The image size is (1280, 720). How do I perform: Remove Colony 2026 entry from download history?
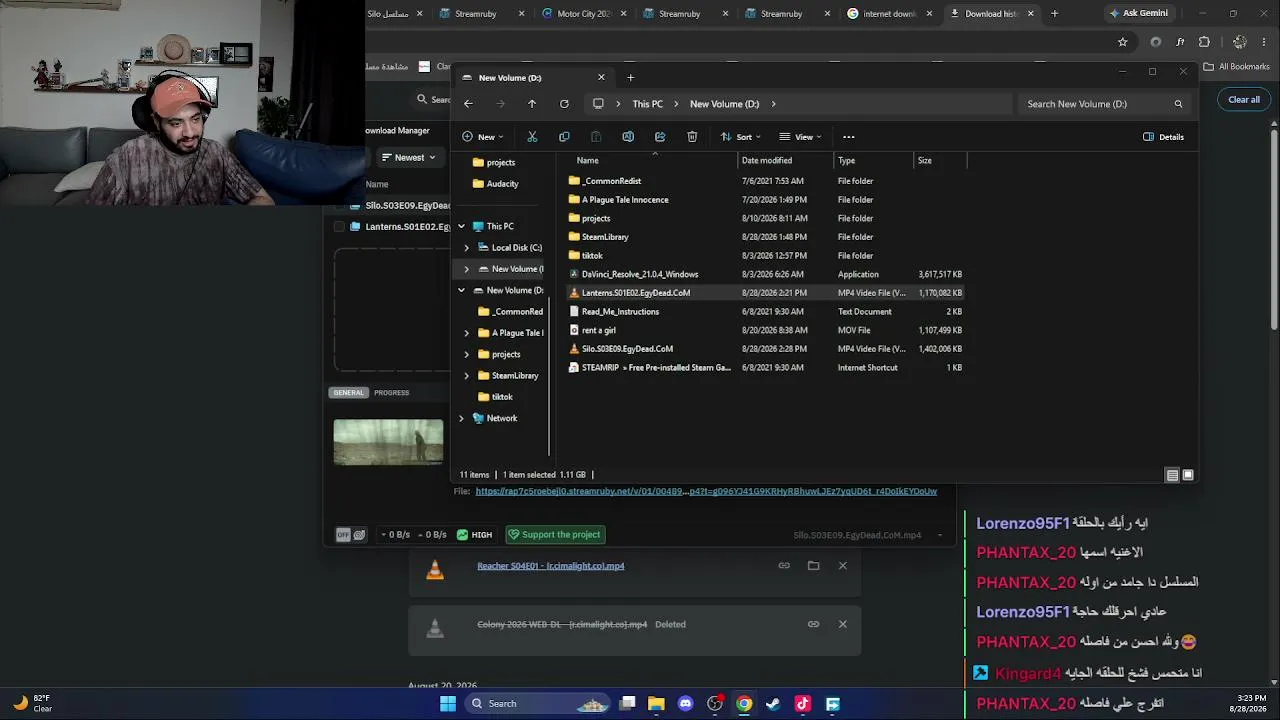pyautogui.click(x=842, y=624)
